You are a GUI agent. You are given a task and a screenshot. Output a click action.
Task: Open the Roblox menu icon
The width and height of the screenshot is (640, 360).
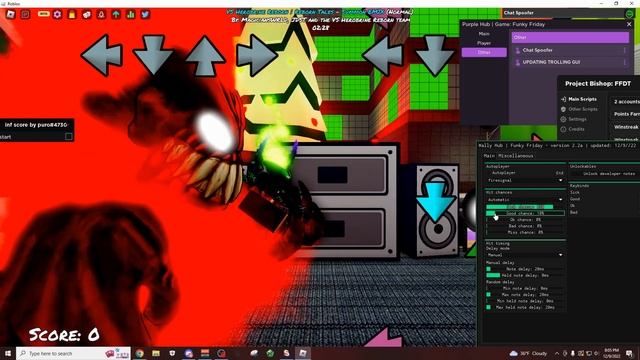point(11,14)
